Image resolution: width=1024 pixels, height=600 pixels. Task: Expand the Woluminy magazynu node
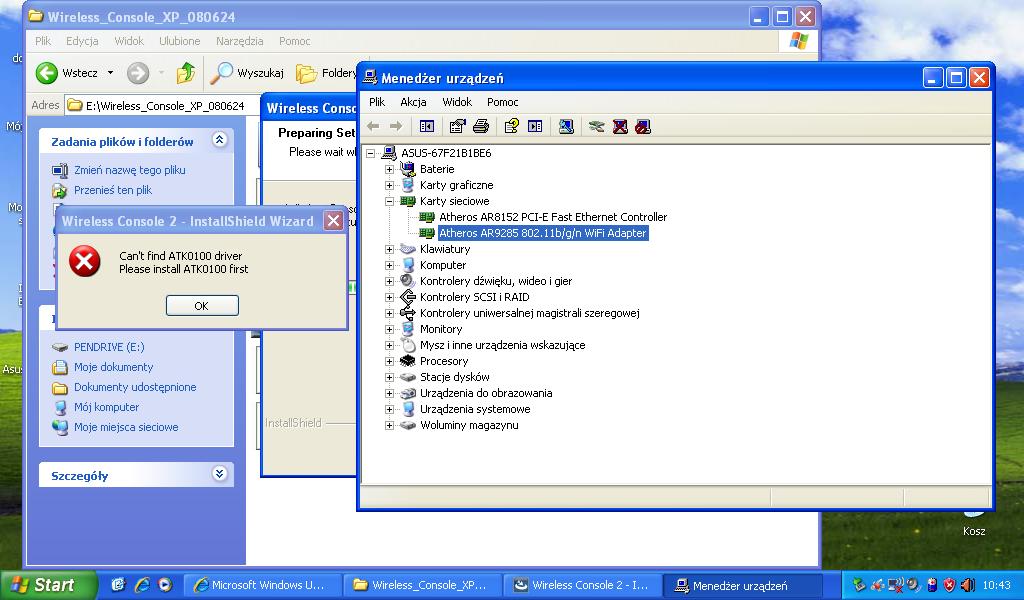click(390, 425)
